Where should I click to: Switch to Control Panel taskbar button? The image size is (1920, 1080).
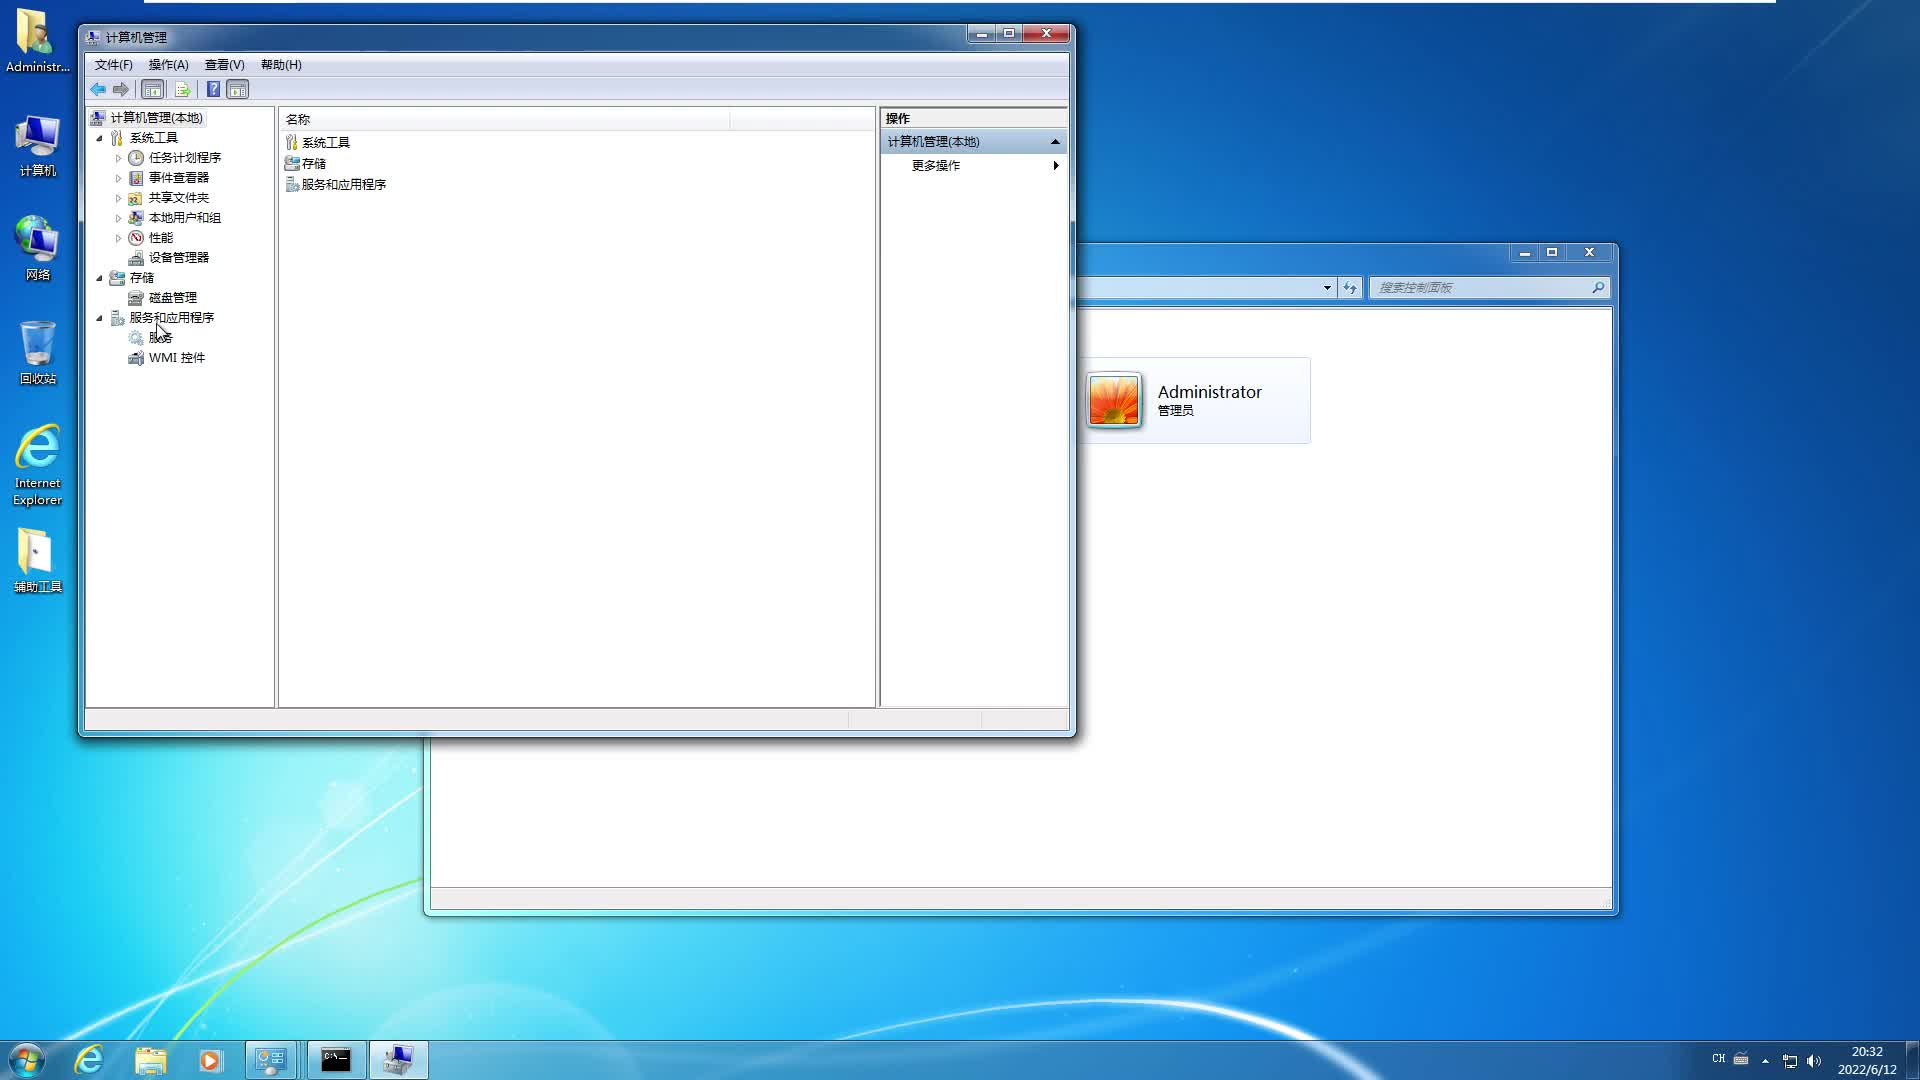point(271,1060)
